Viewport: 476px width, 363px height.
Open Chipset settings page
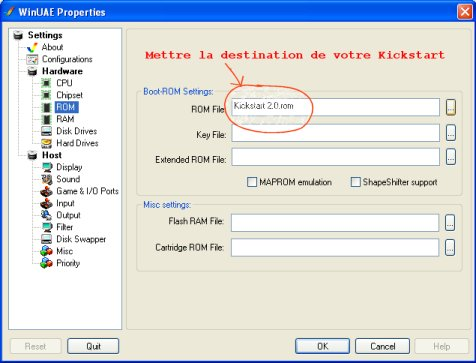[x=69, y=95]
